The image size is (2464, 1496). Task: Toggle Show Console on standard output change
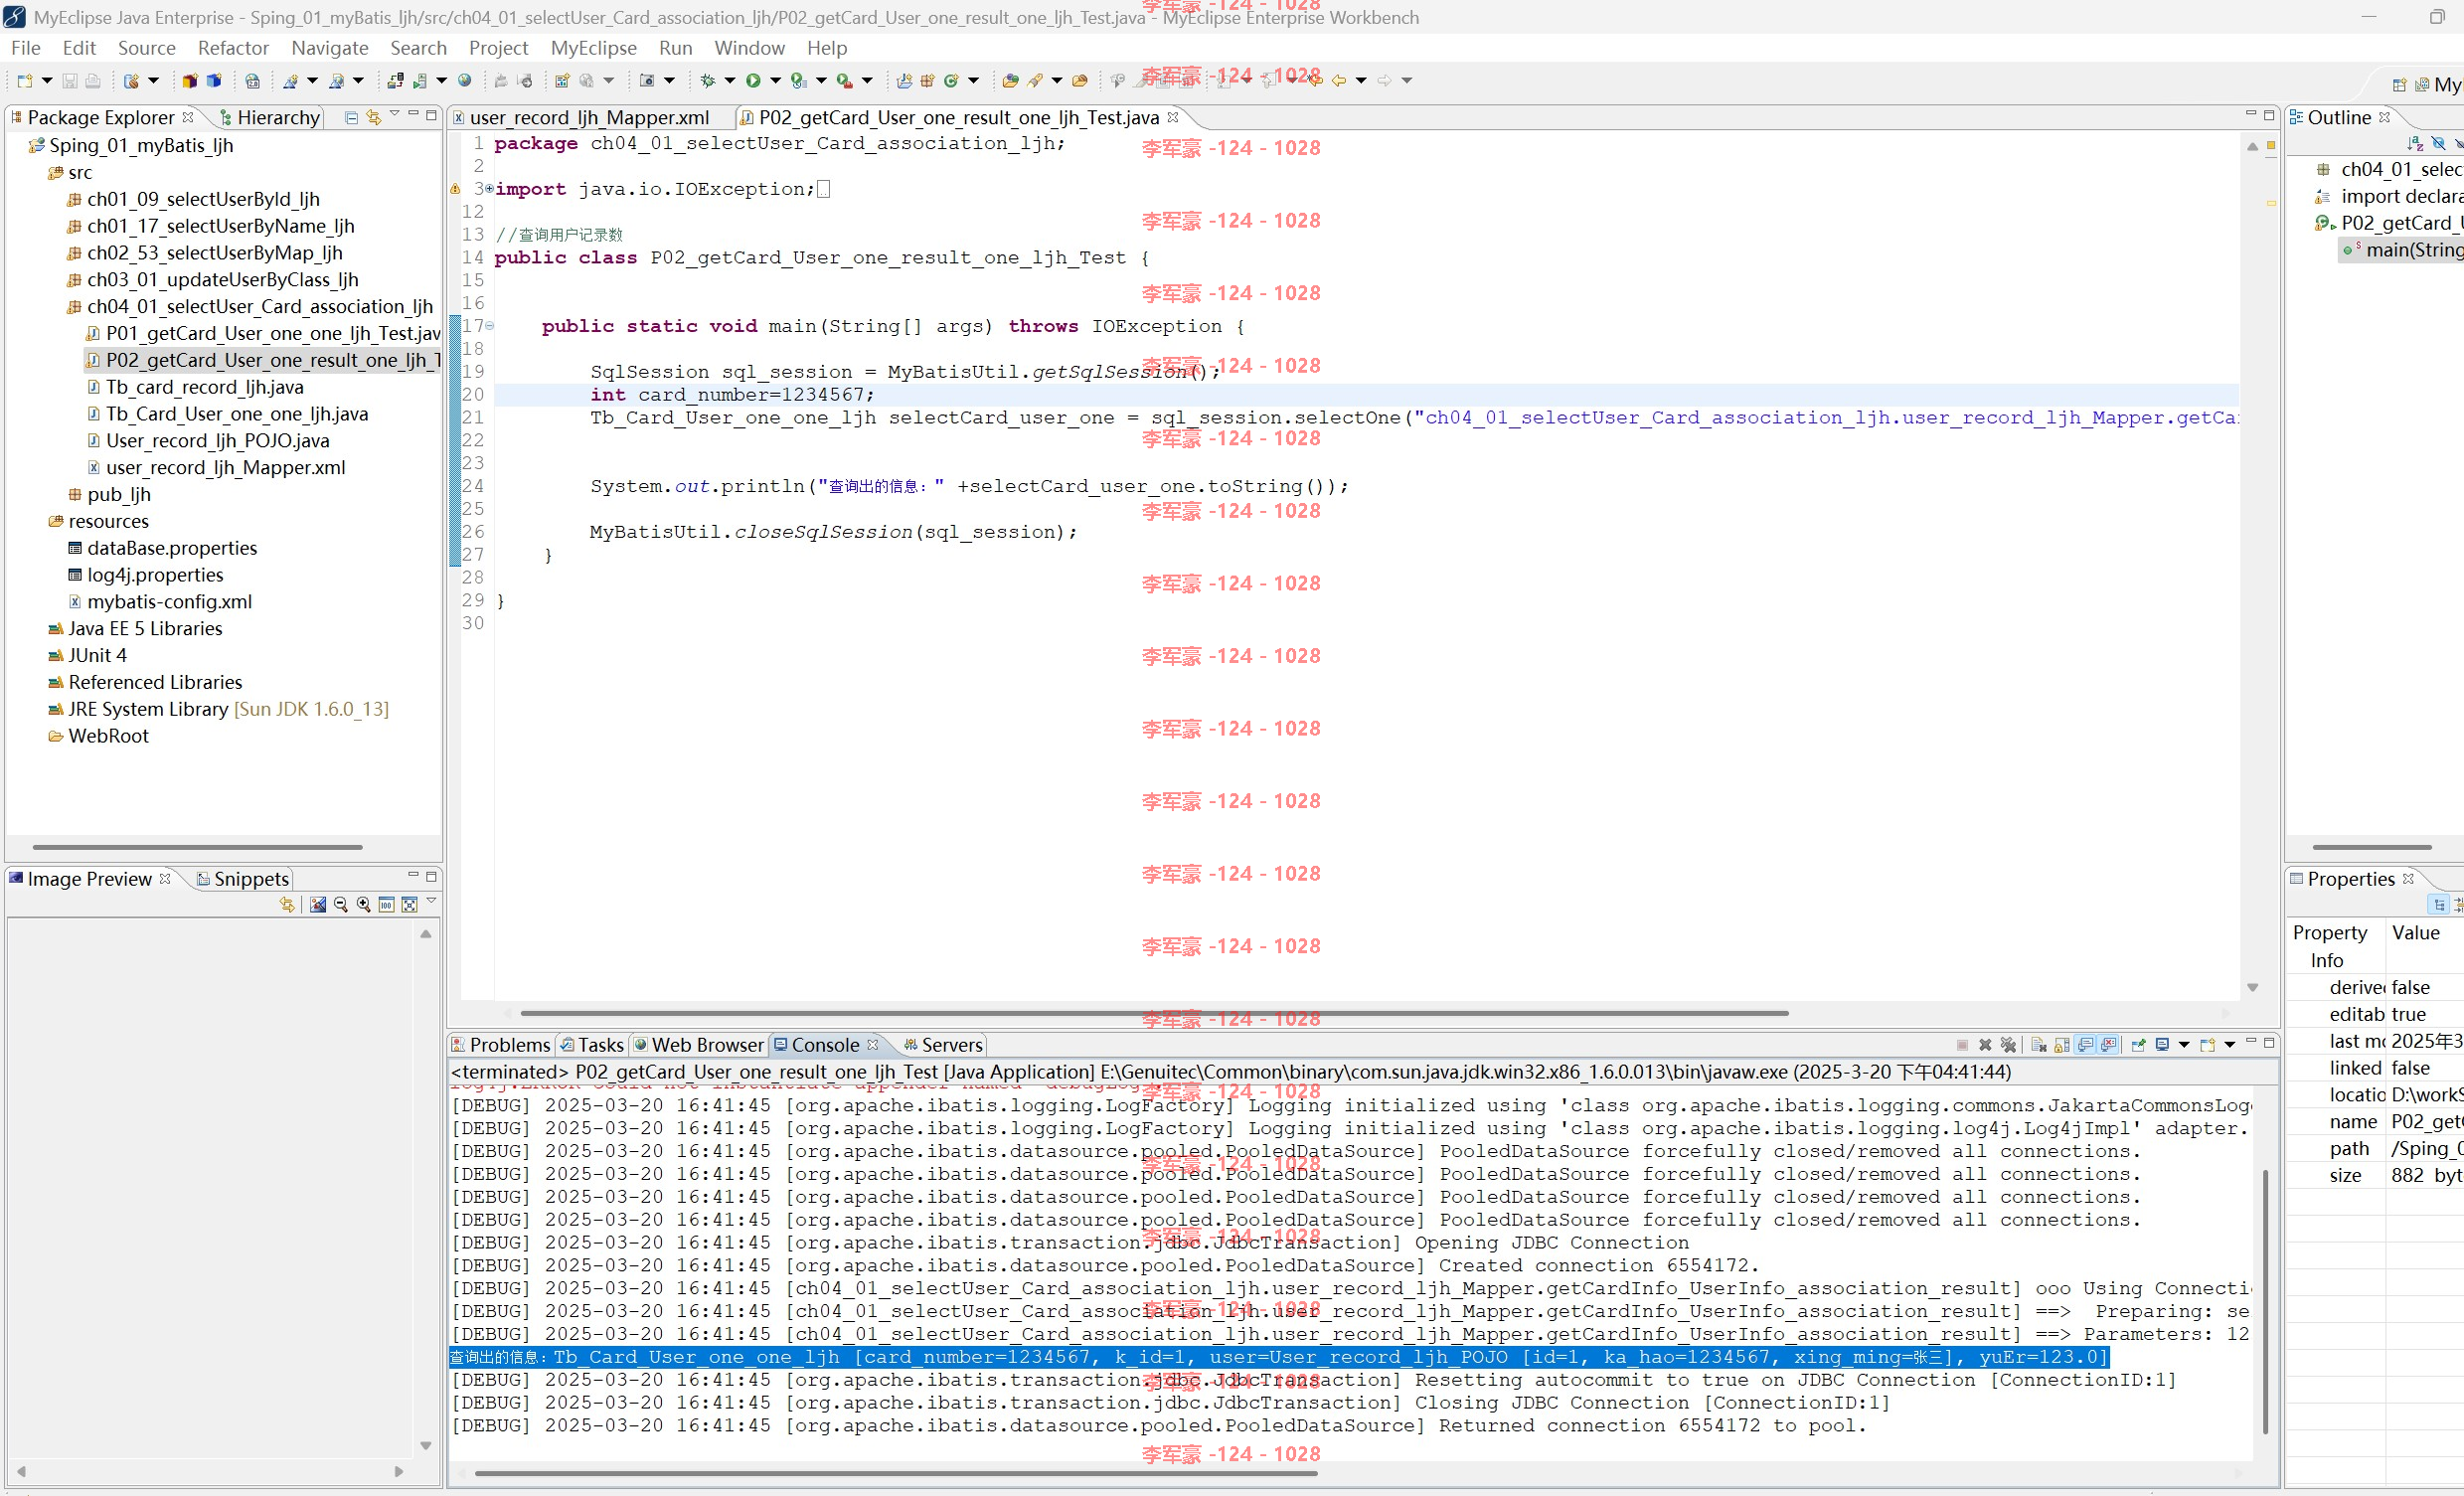pyautogui.click(x=2086, y=1045)
